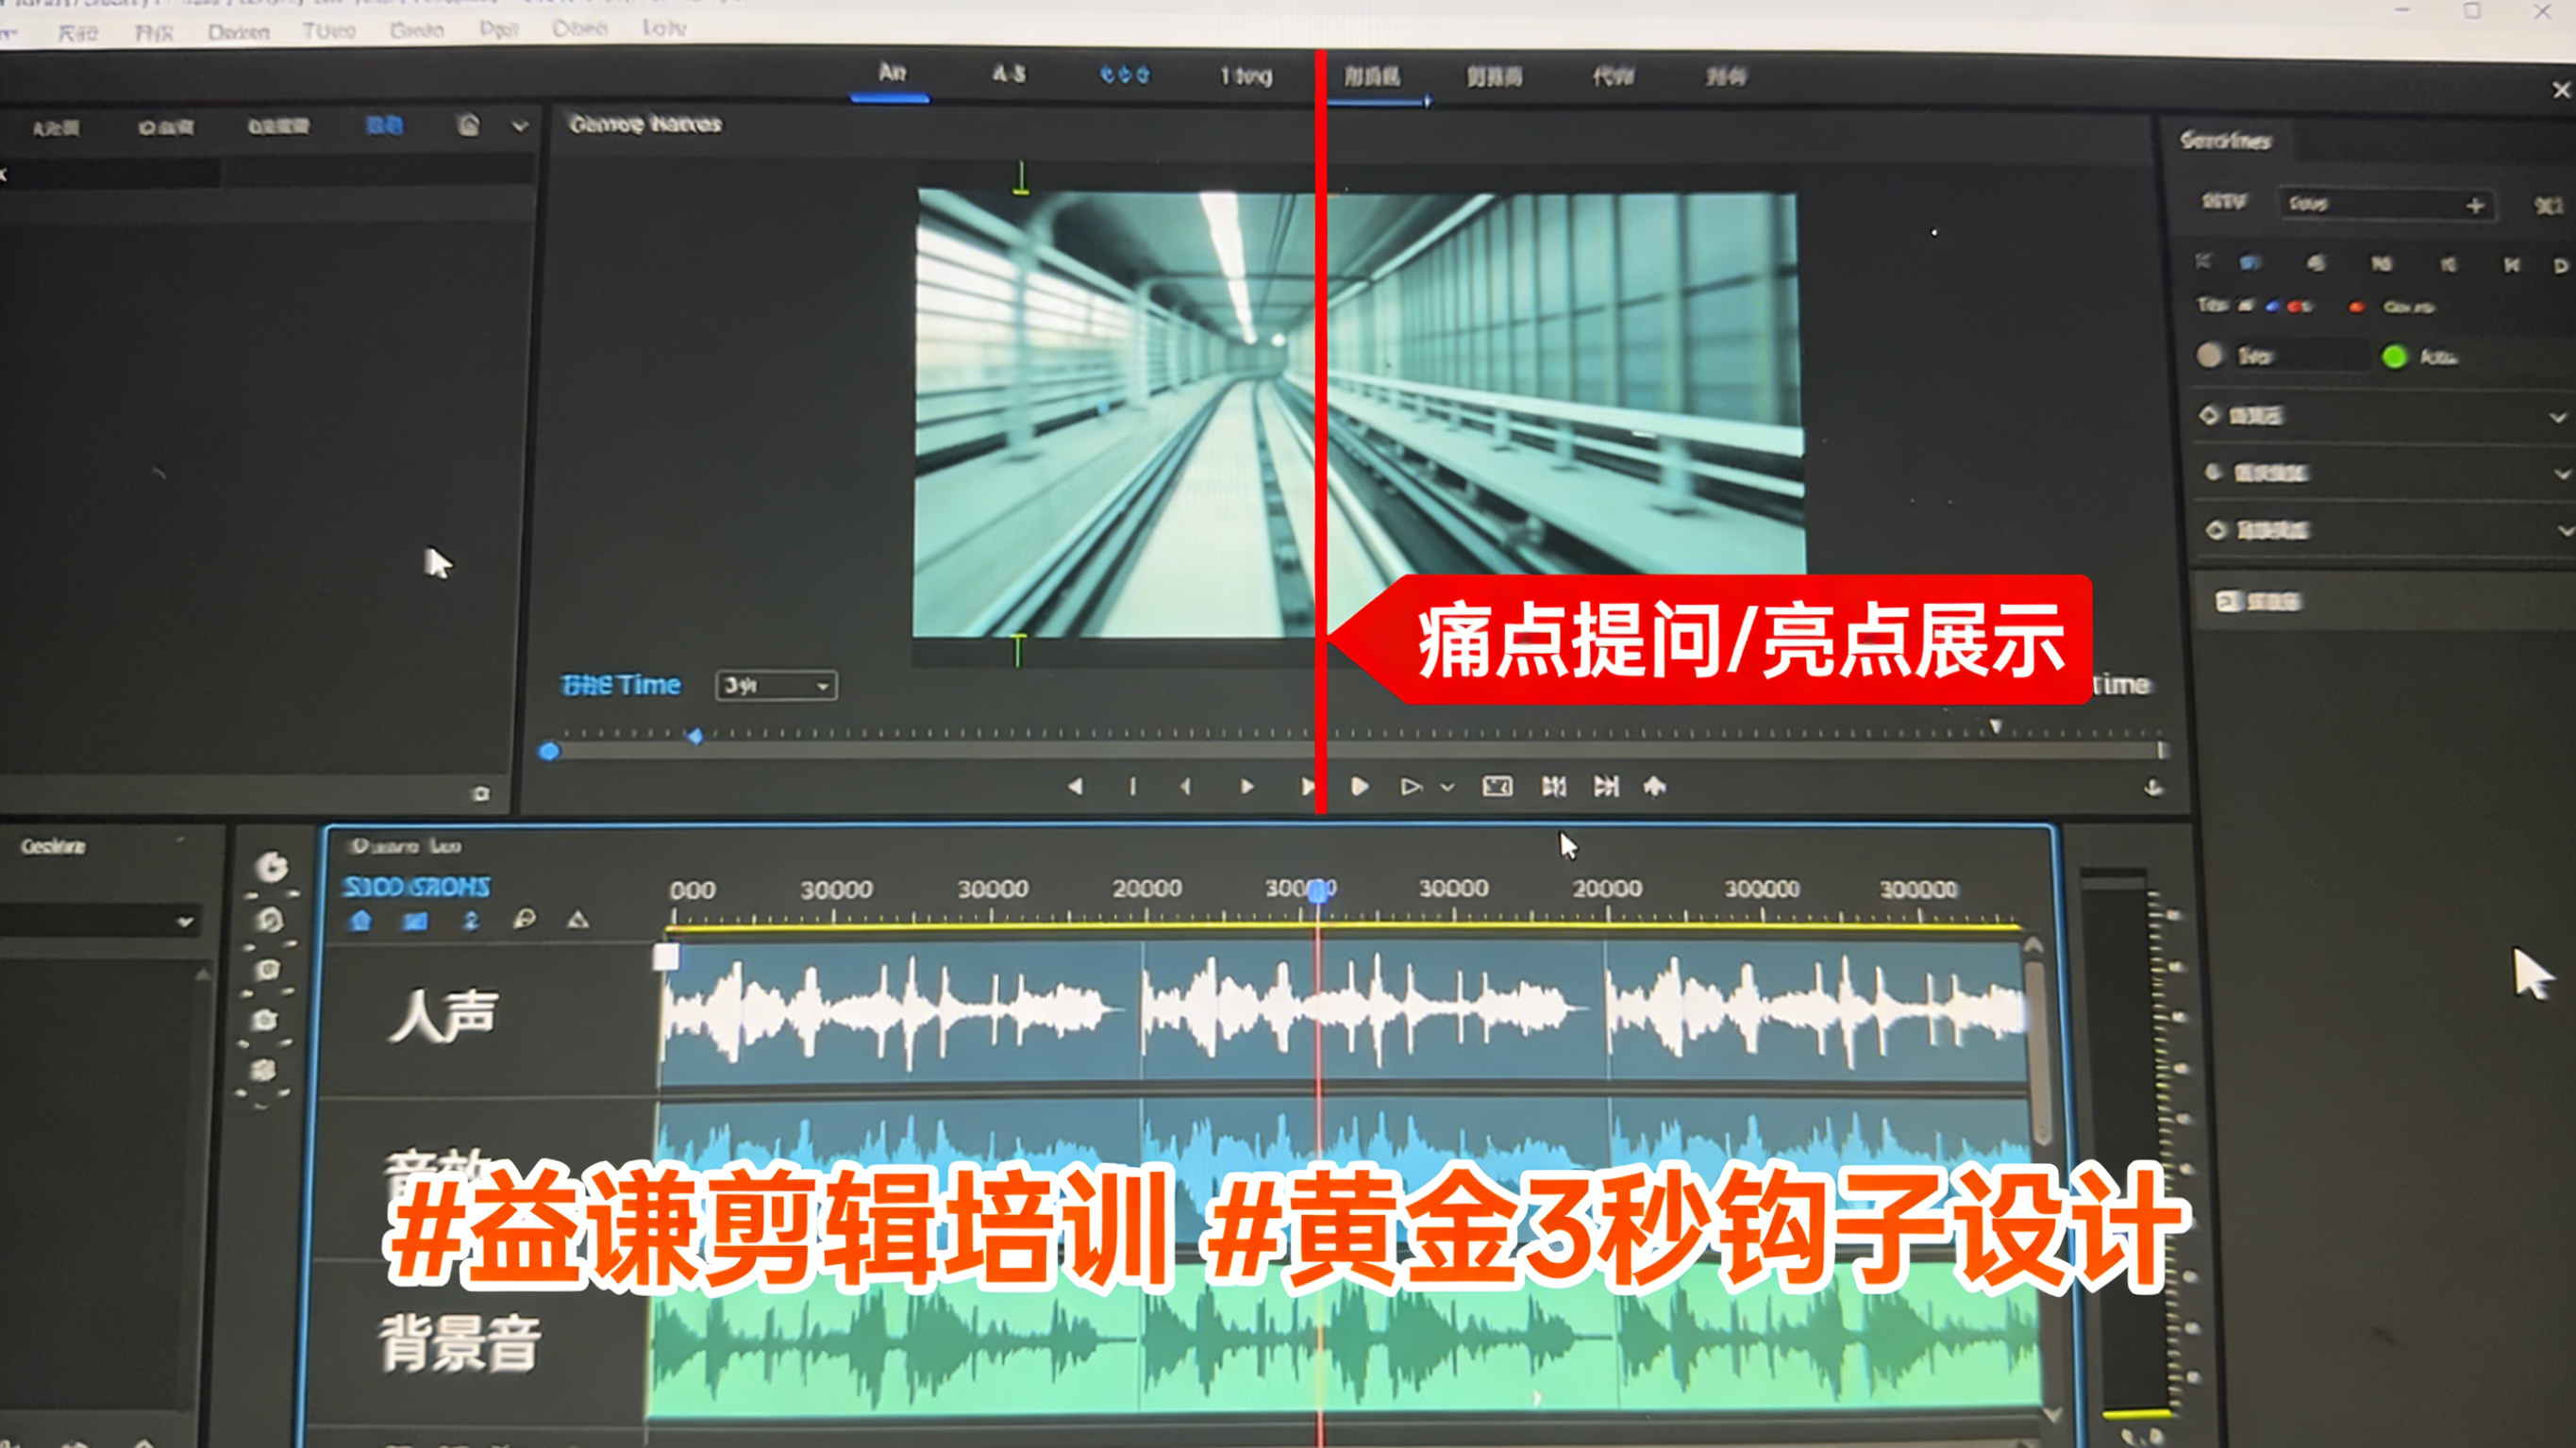Switch to the highlighted blue tab in left panel
Image resolution: width=2576 pixels, height=1448 pixels.
(x=384, y=126)
